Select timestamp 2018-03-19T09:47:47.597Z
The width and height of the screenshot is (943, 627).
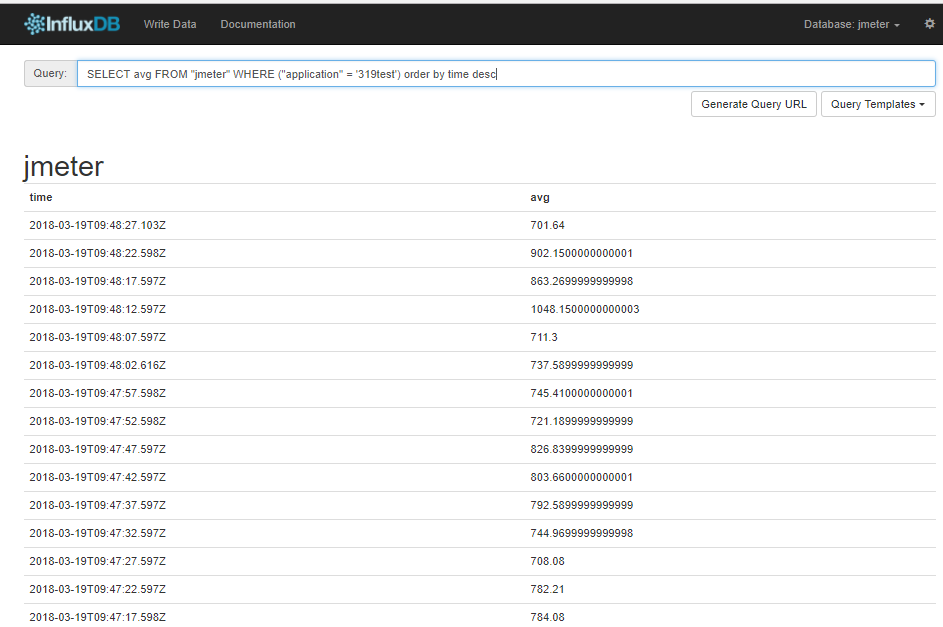point(97,449)
